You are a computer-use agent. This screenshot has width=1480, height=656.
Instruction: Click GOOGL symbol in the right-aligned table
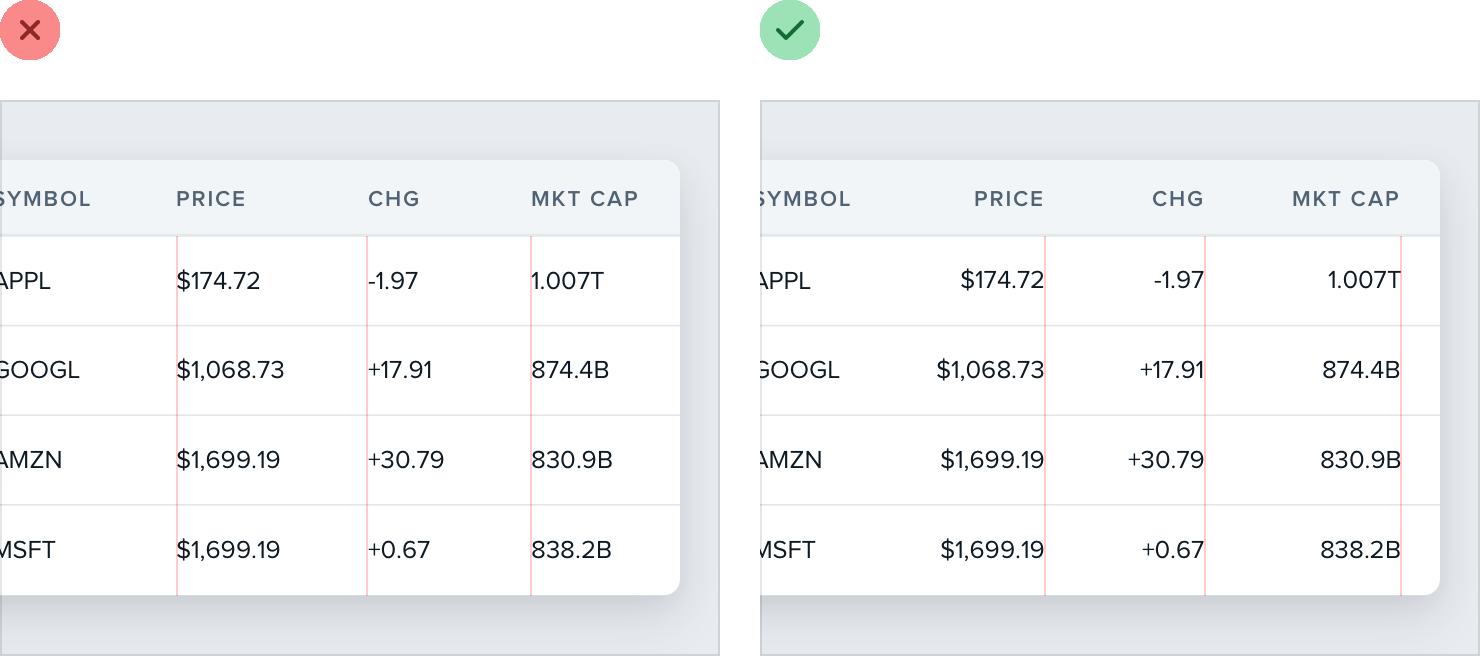[x=799, y=371]
